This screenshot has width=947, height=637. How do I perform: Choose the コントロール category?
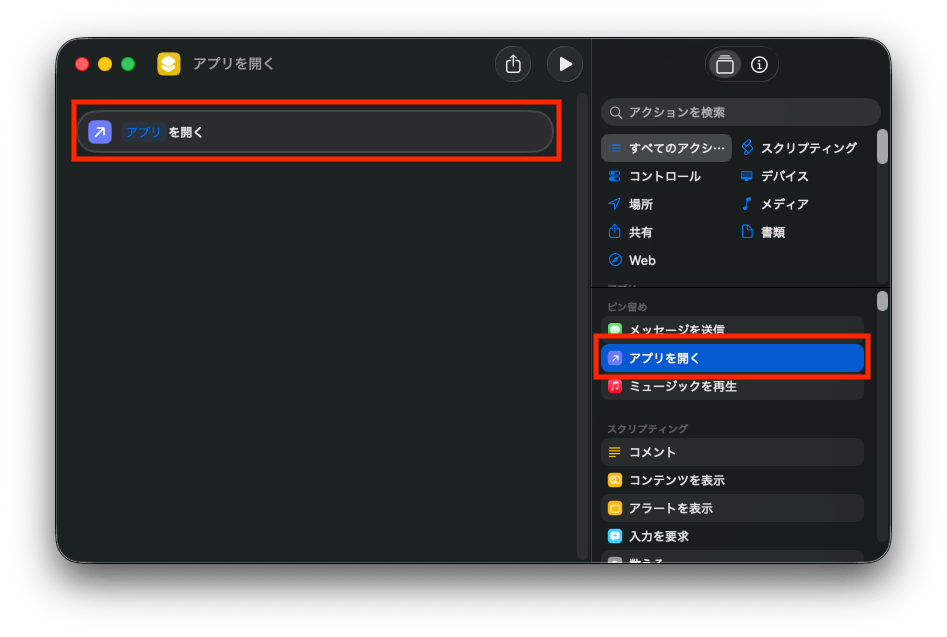click(655, 176)
